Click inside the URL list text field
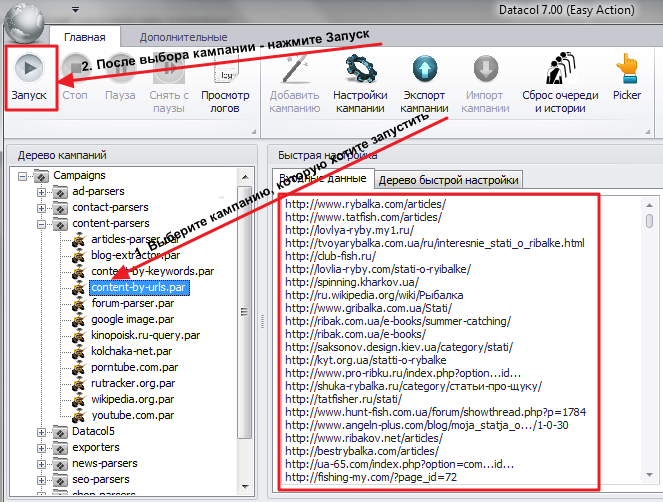The height and width of the screenshot is (502, 663). point(438,342)
